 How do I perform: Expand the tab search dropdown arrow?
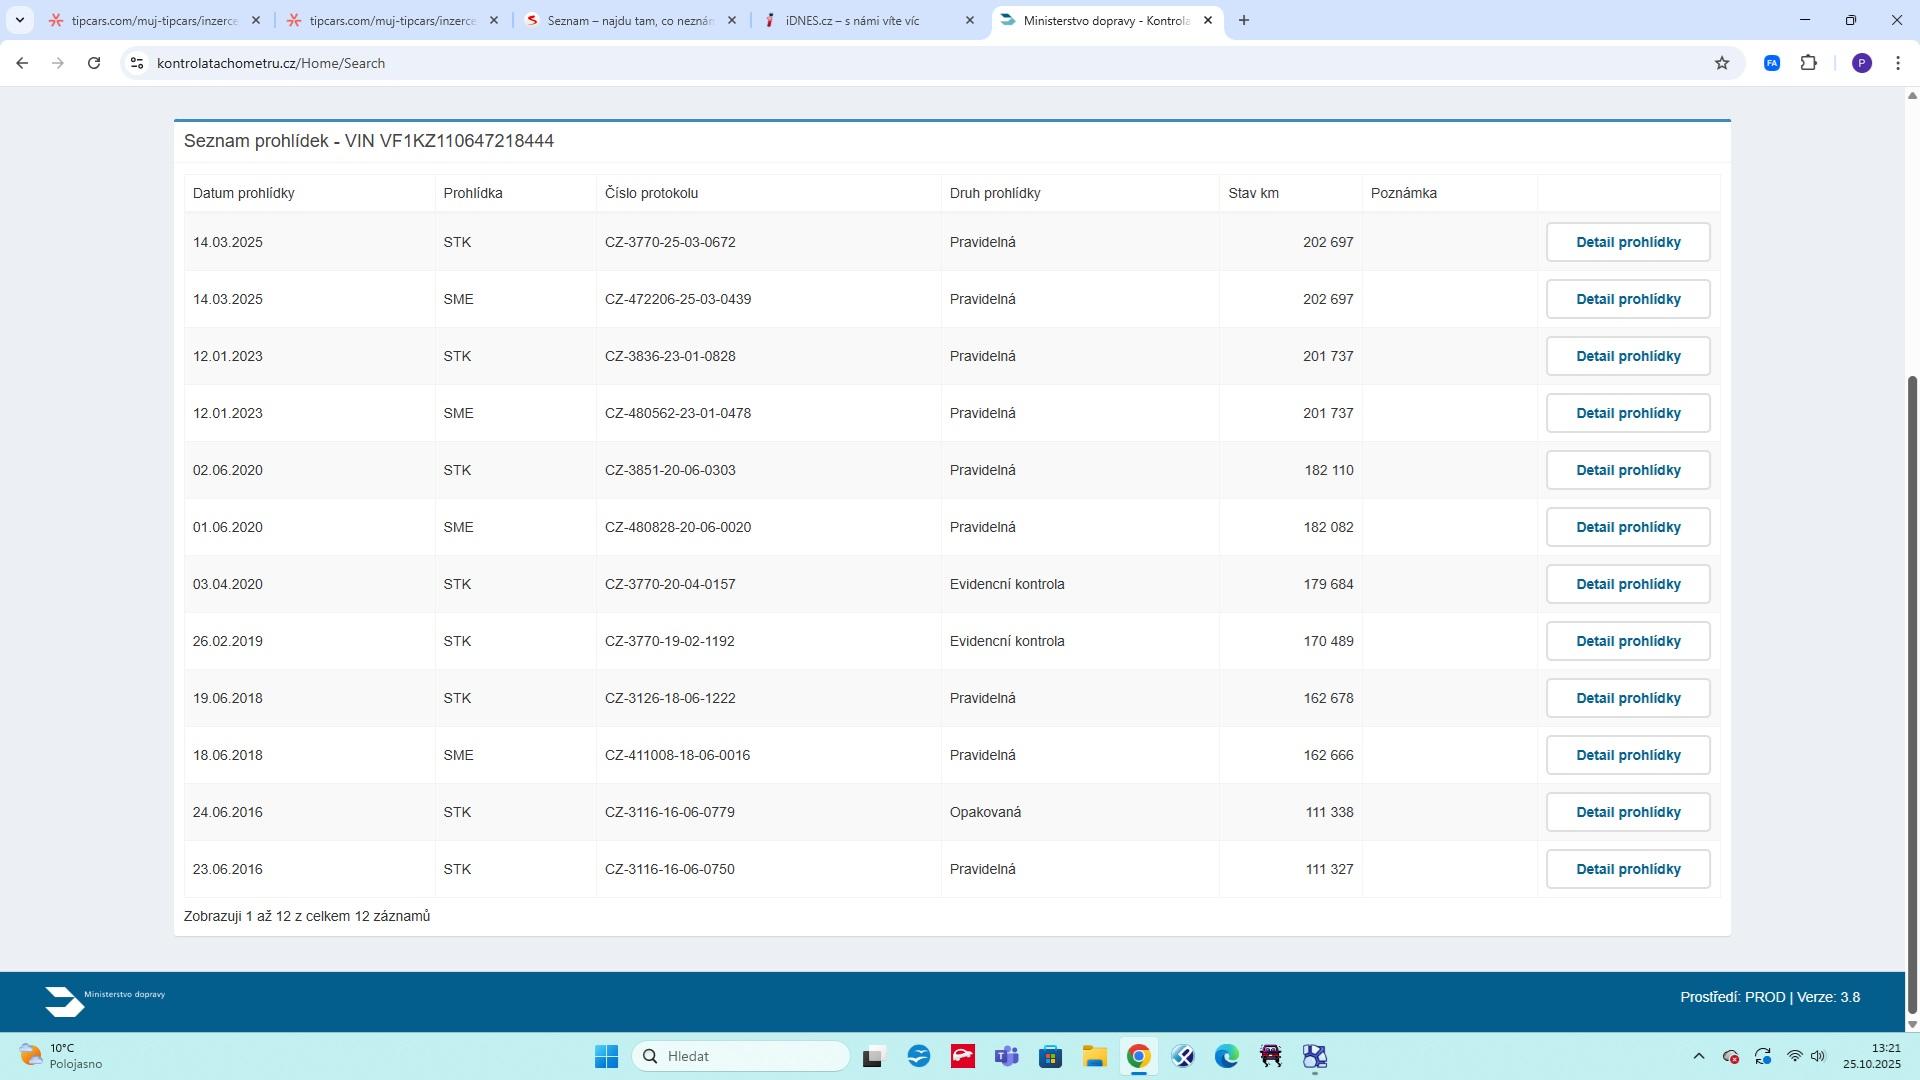click(19, 20)
